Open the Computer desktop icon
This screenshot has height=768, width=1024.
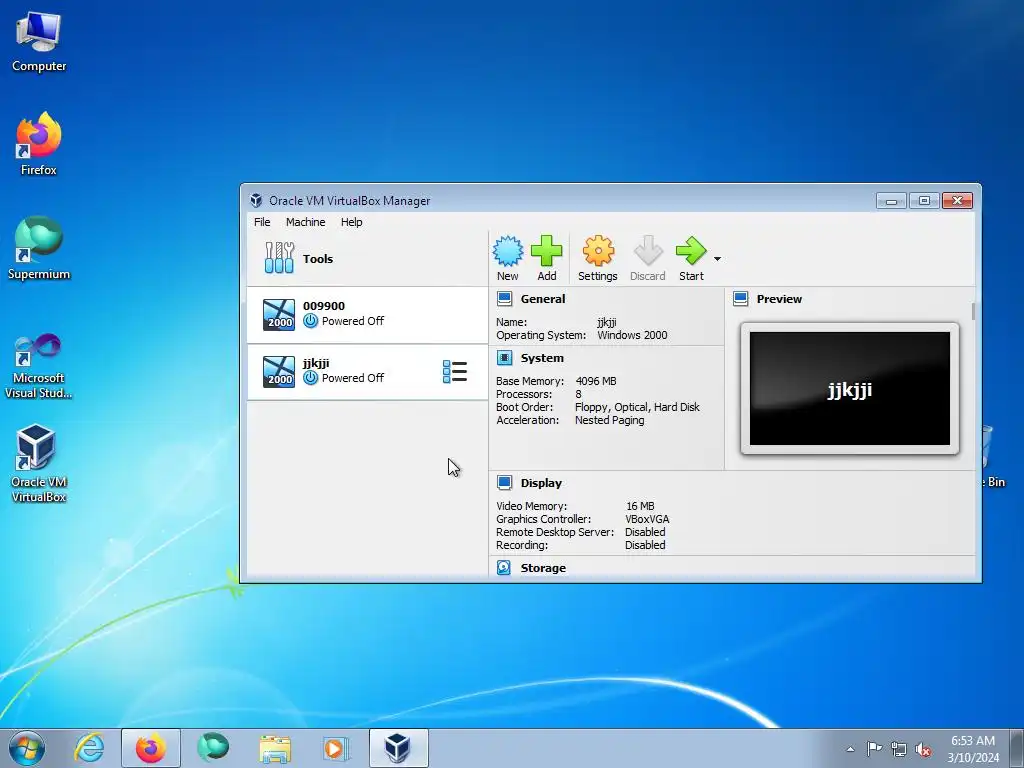pyautogui.click(x=39, y=42)
